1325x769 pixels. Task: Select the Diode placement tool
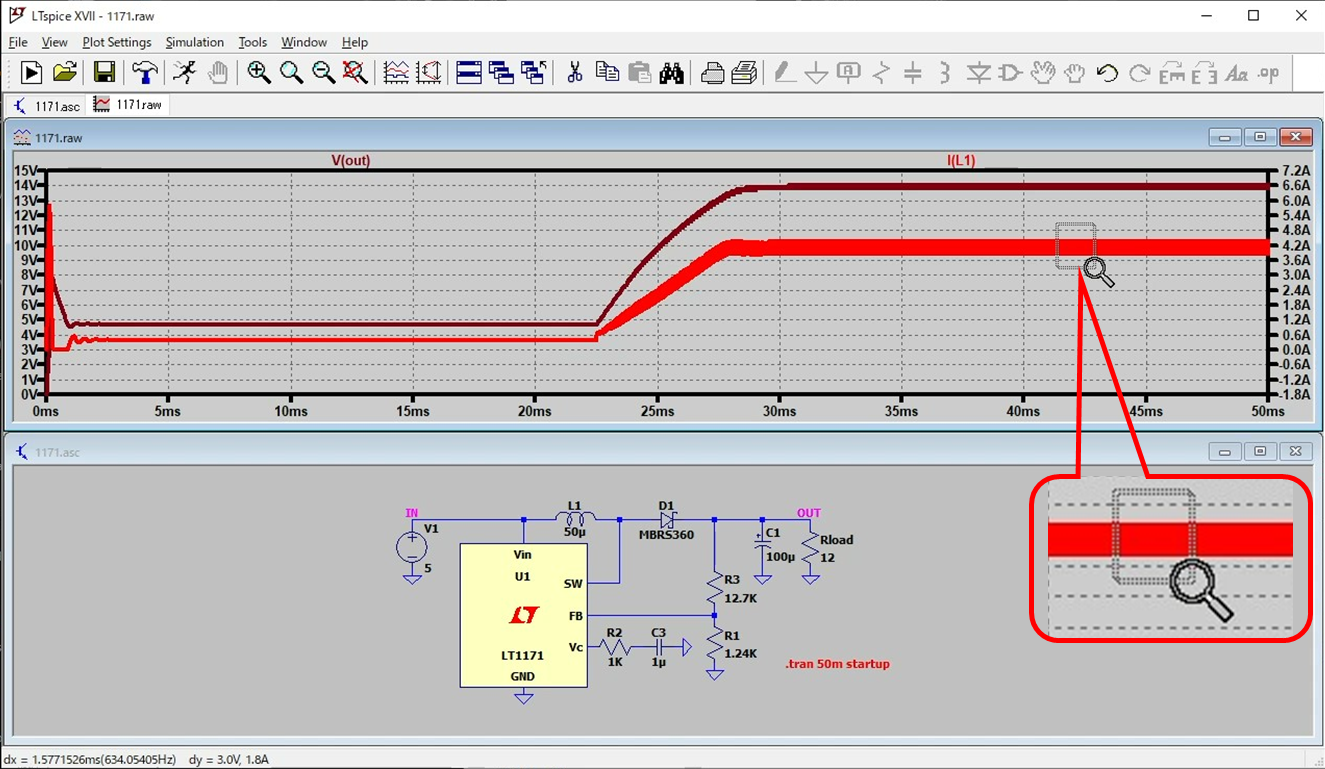click(x=978, y=72)
